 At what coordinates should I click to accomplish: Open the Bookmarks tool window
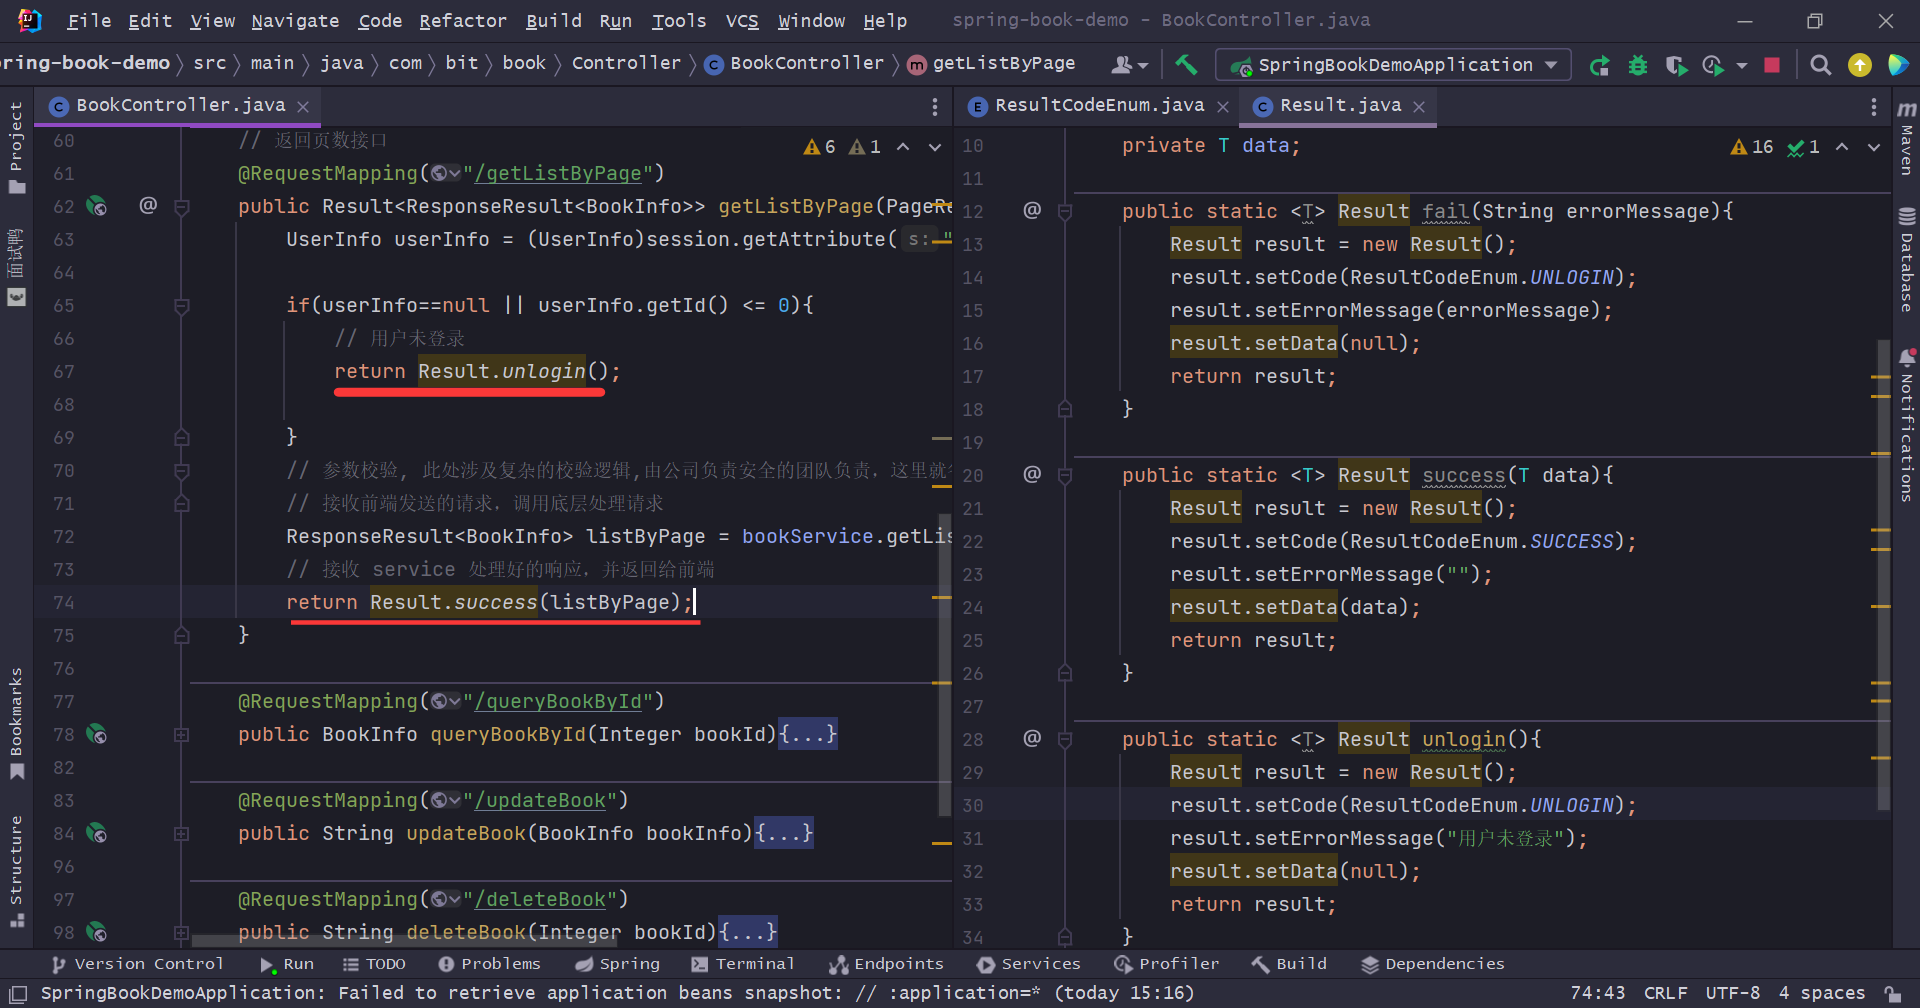pos(16,724)
